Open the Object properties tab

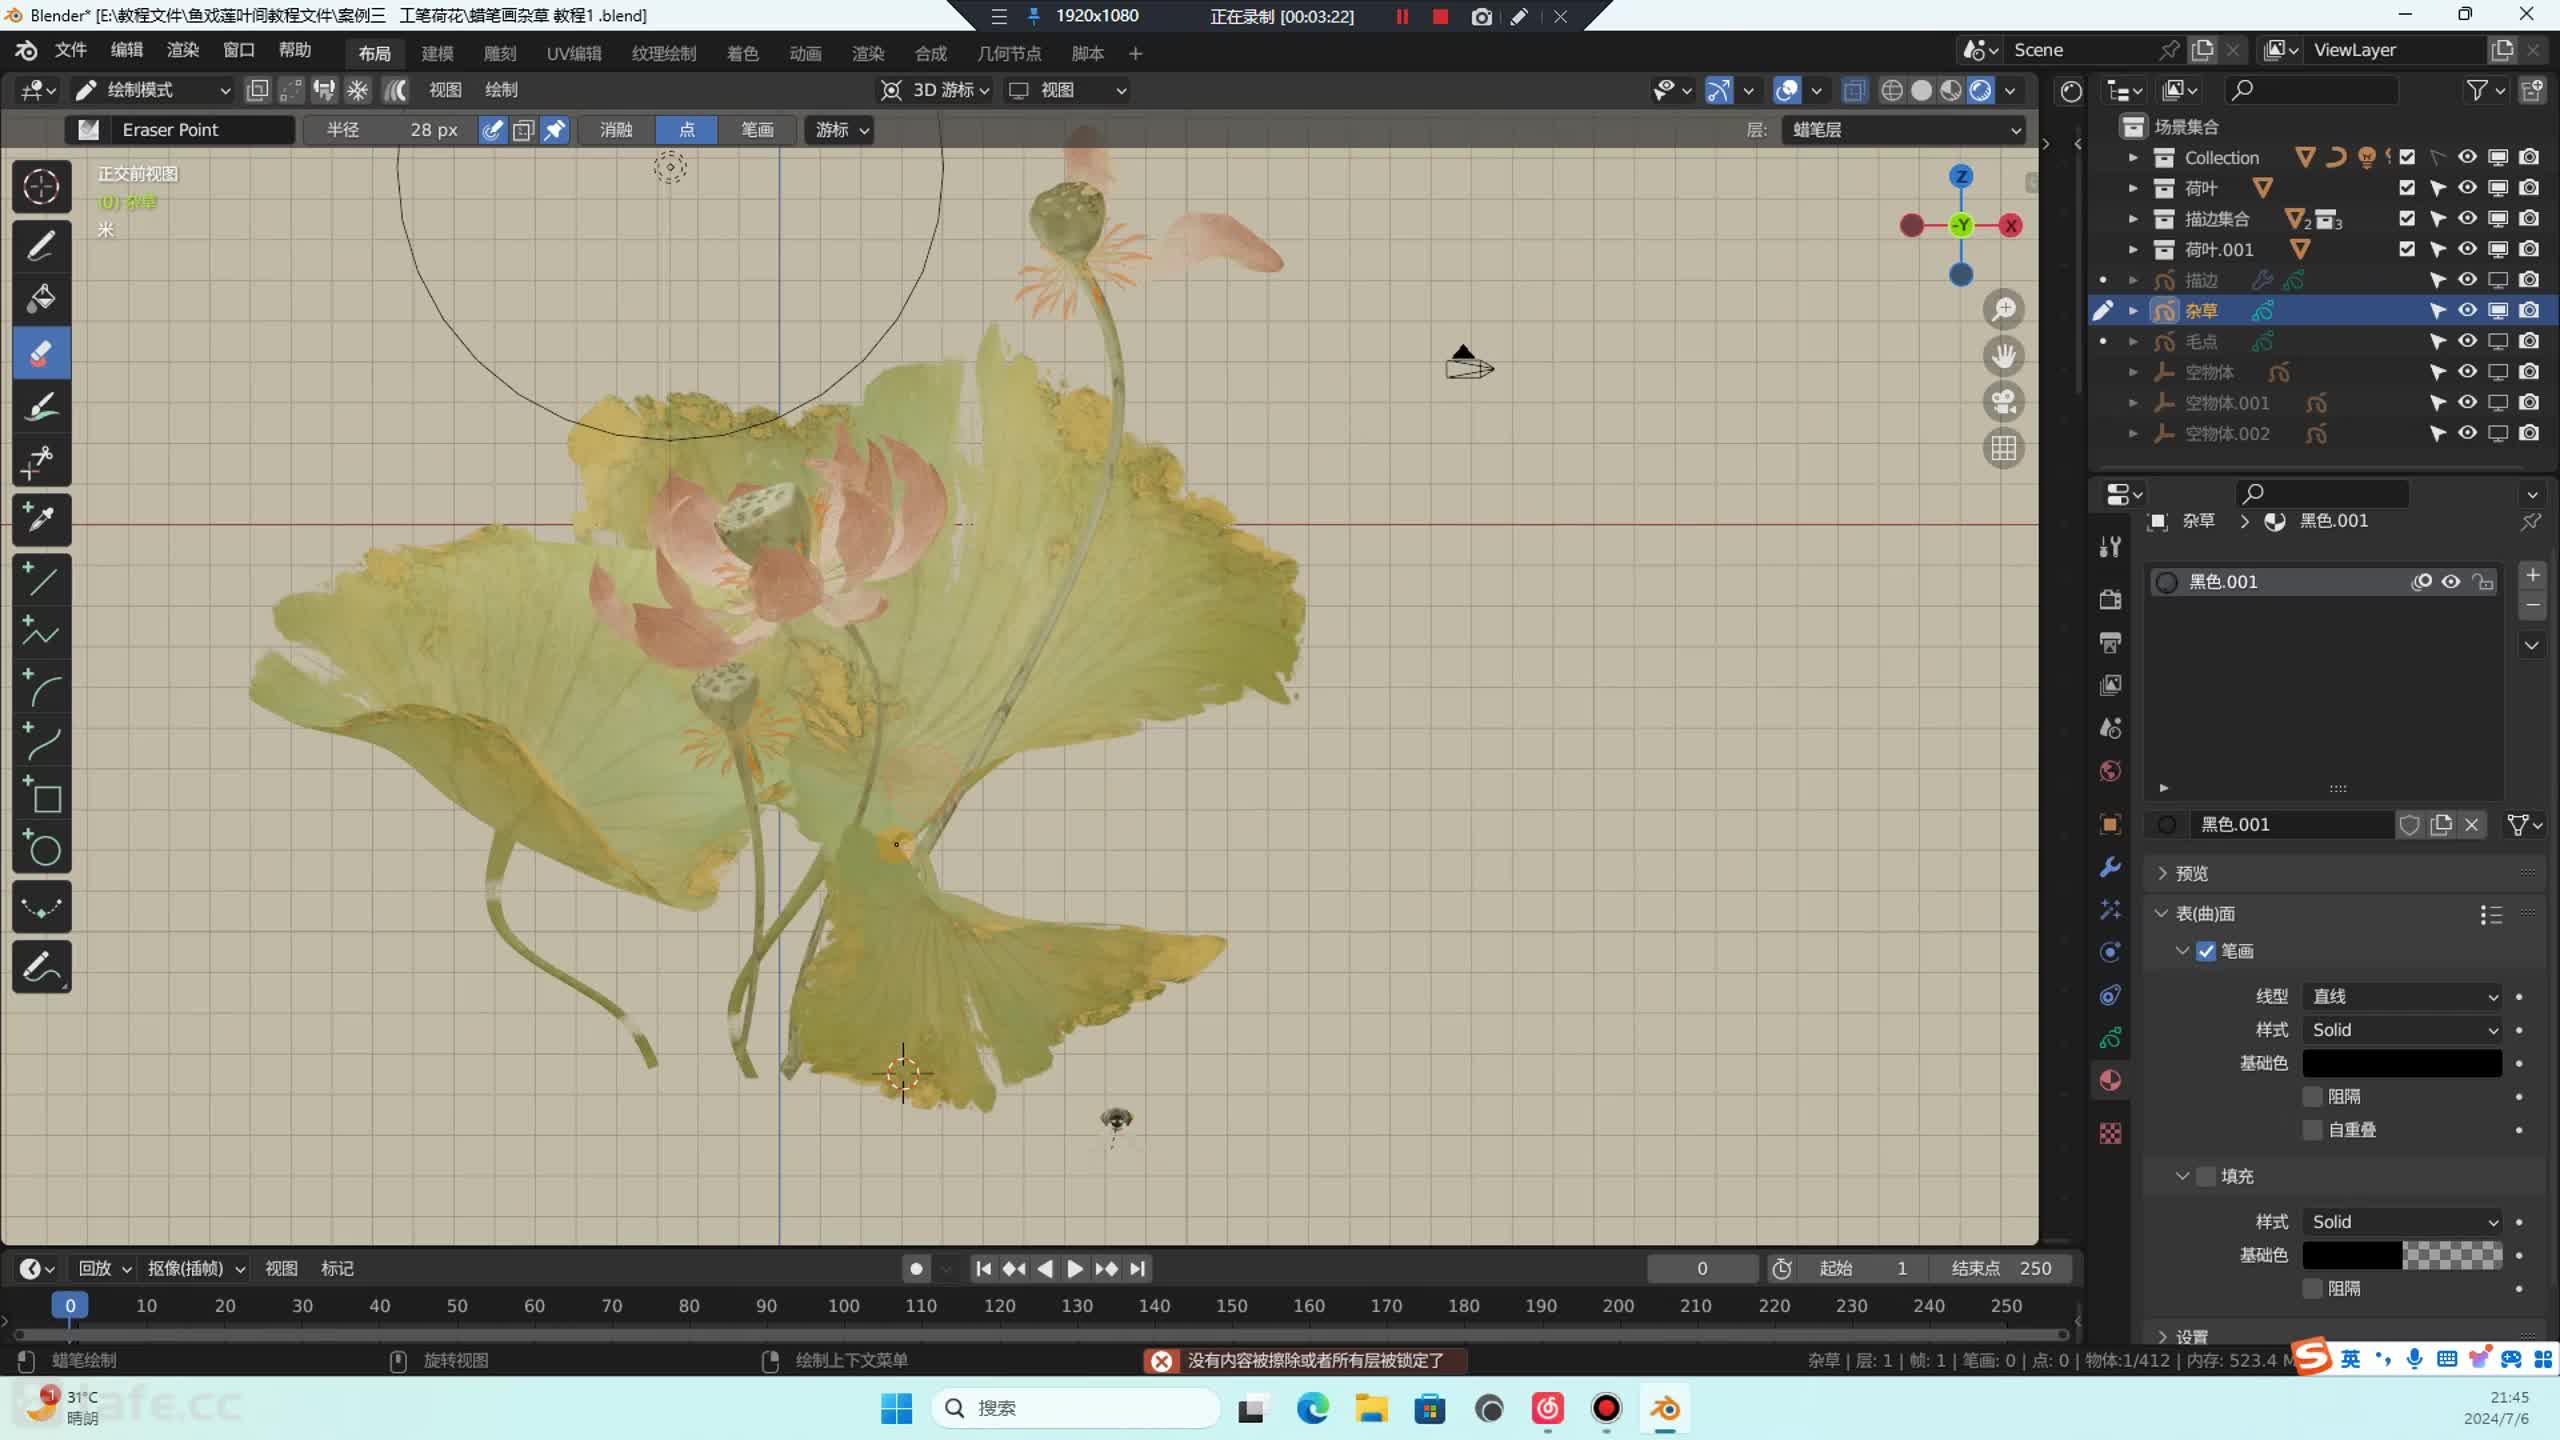(2110, 825)
